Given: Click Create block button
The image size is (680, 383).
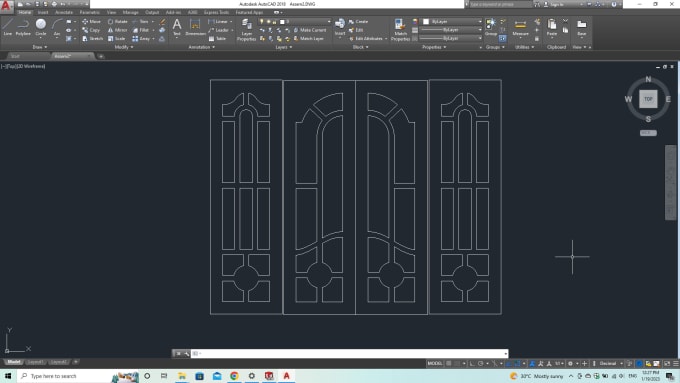Looking at the screenshot, I should 358,21.
